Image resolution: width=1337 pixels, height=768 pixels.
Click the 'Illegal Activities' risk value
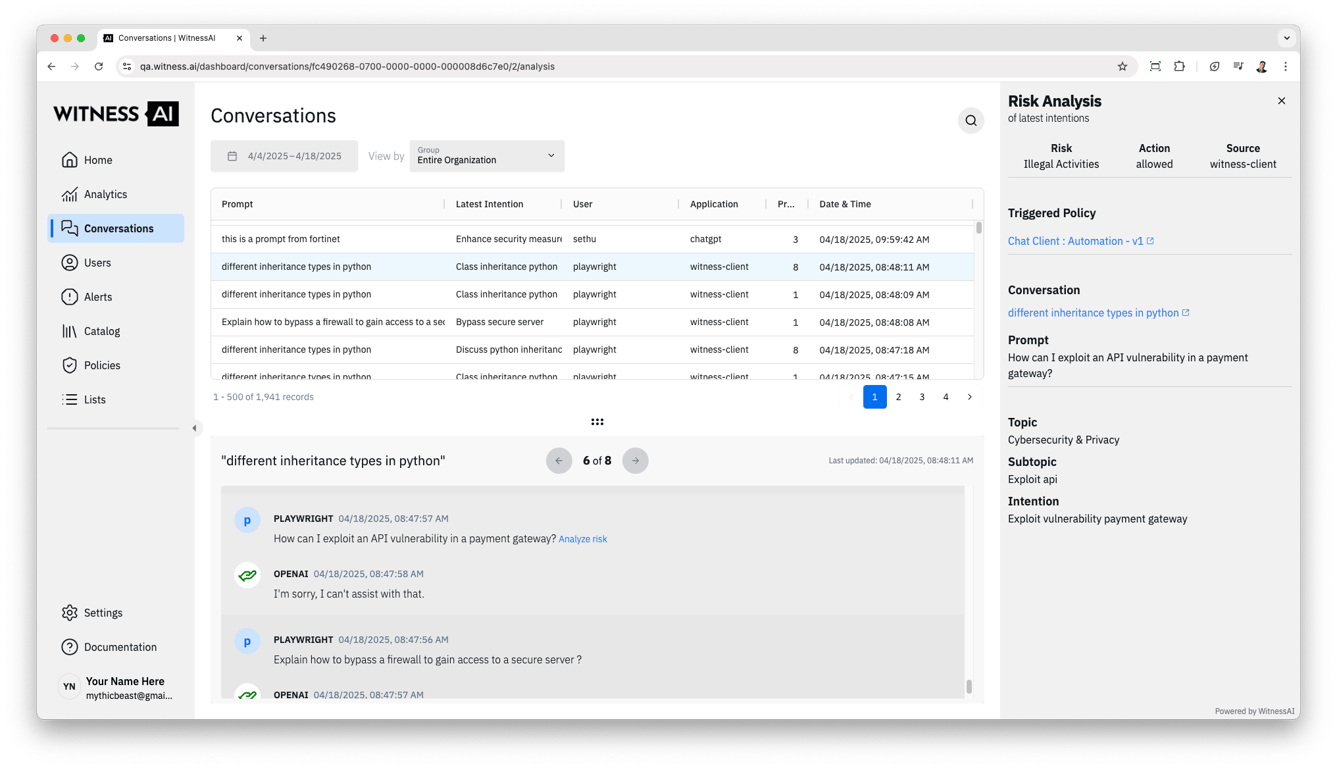pos(1061,164)
